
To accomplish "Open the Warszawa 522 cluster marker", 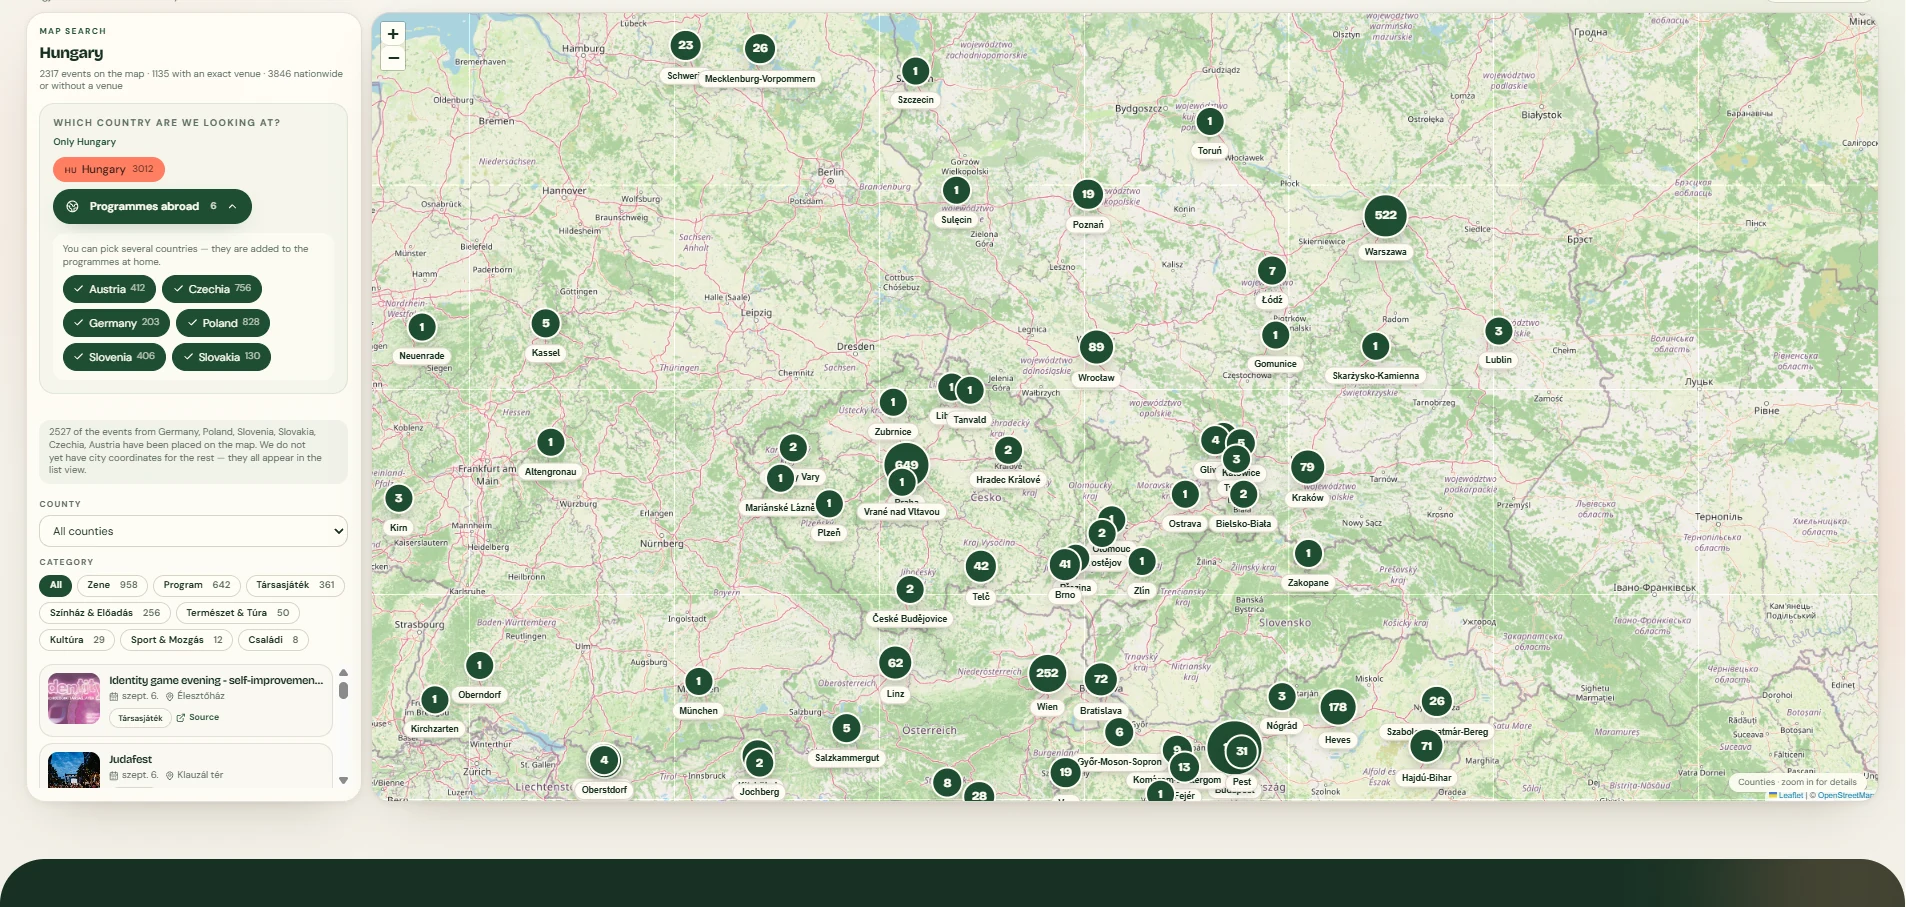I will point(1385,215).
